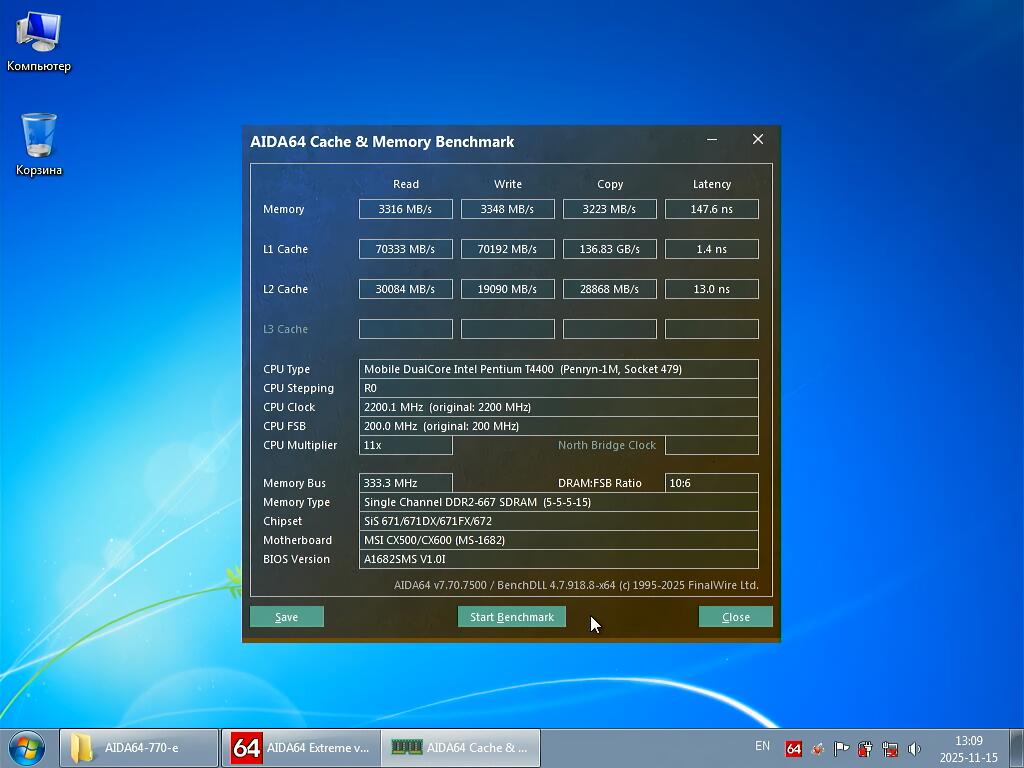This screenshot has height=768, width=1024.
Task: Open the taskbar clock showing 13:09
Action: point(968,749)
